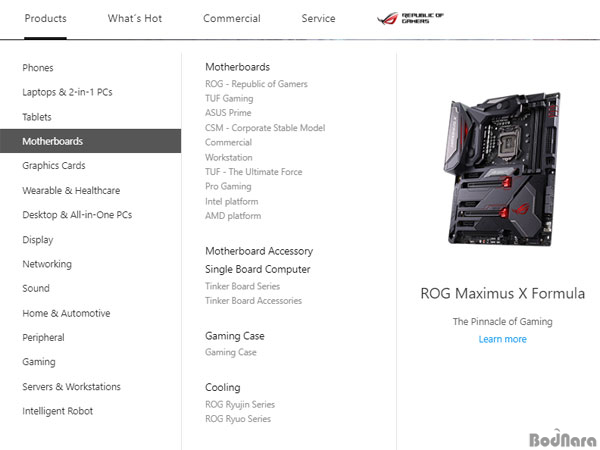Open TUF Gaming motherboards link
Image resolution: width=600 pixels, height=450 pixels.
tap(229, 98)
